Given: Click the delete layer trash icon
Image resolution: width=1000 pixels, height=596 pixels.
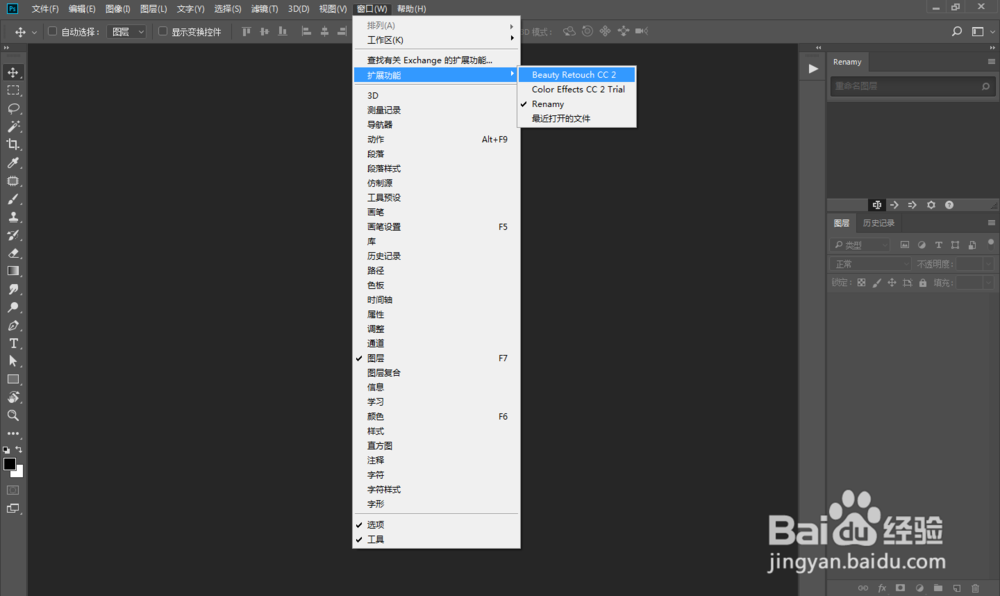Looking at the screenshot, I should click(975, 588).
